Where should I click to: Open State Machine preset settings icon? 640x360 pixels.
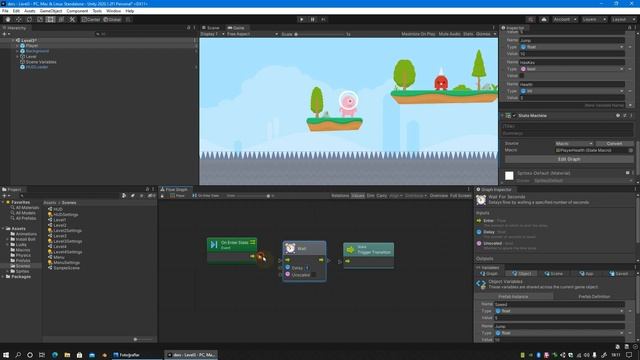(x=625, y=116)
